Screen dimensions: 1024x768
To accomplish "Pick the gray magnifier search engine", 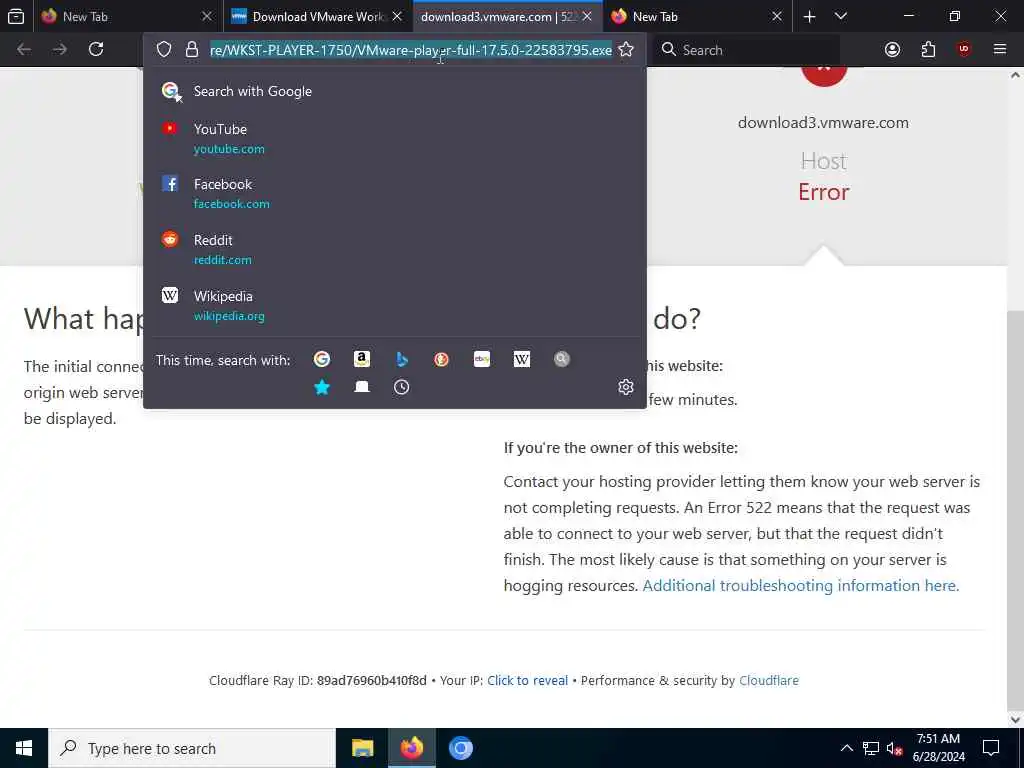I will (x=562, y=359).
